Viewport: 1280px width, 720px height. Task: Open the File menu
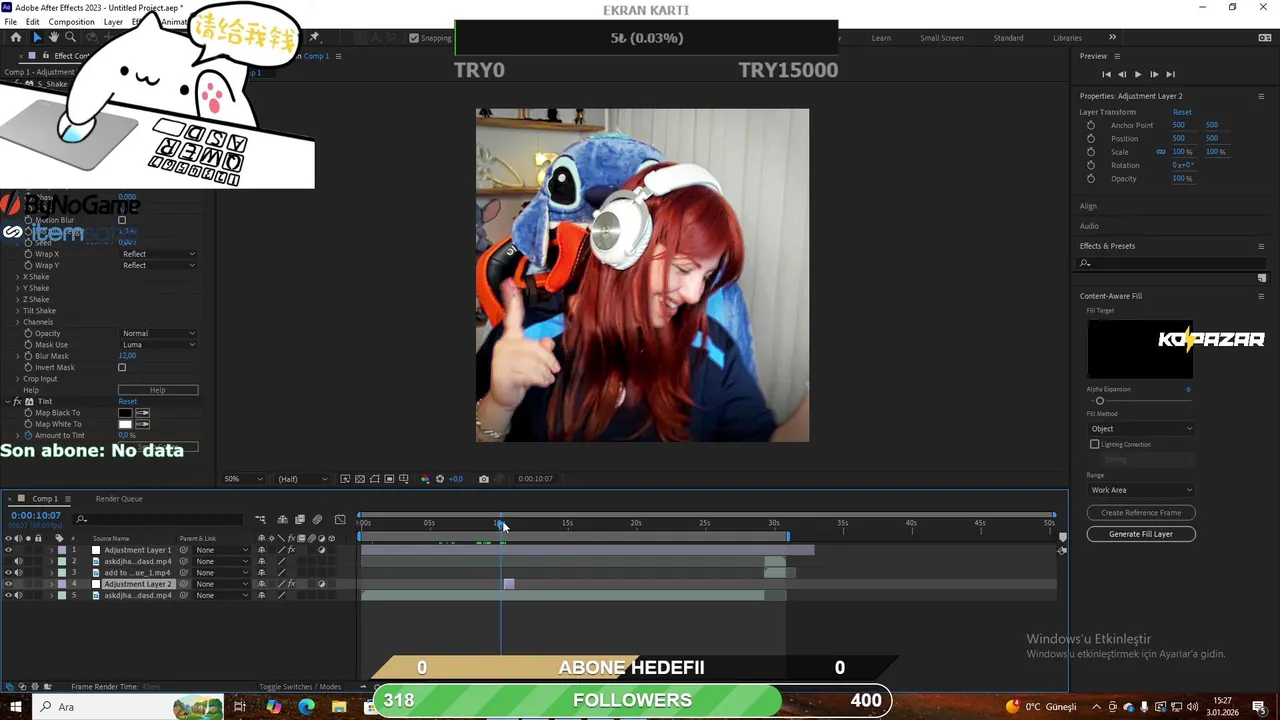[10, 22]
